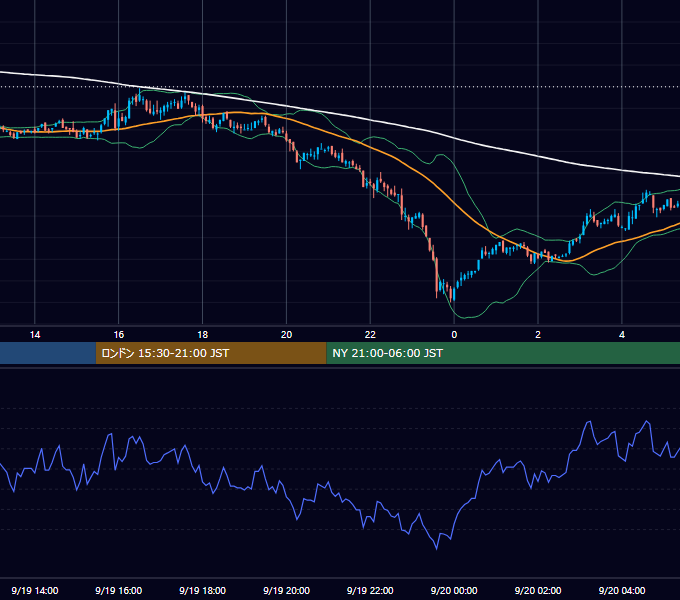This screenshot has width=680, height=600.
Task: Click the 9/19 16:00 date label
Action: pos(118,590)
